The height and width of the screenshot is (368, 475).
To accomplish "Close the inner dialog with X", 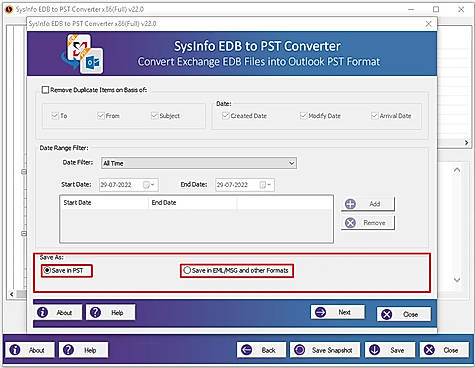I will tap(428, 24).
